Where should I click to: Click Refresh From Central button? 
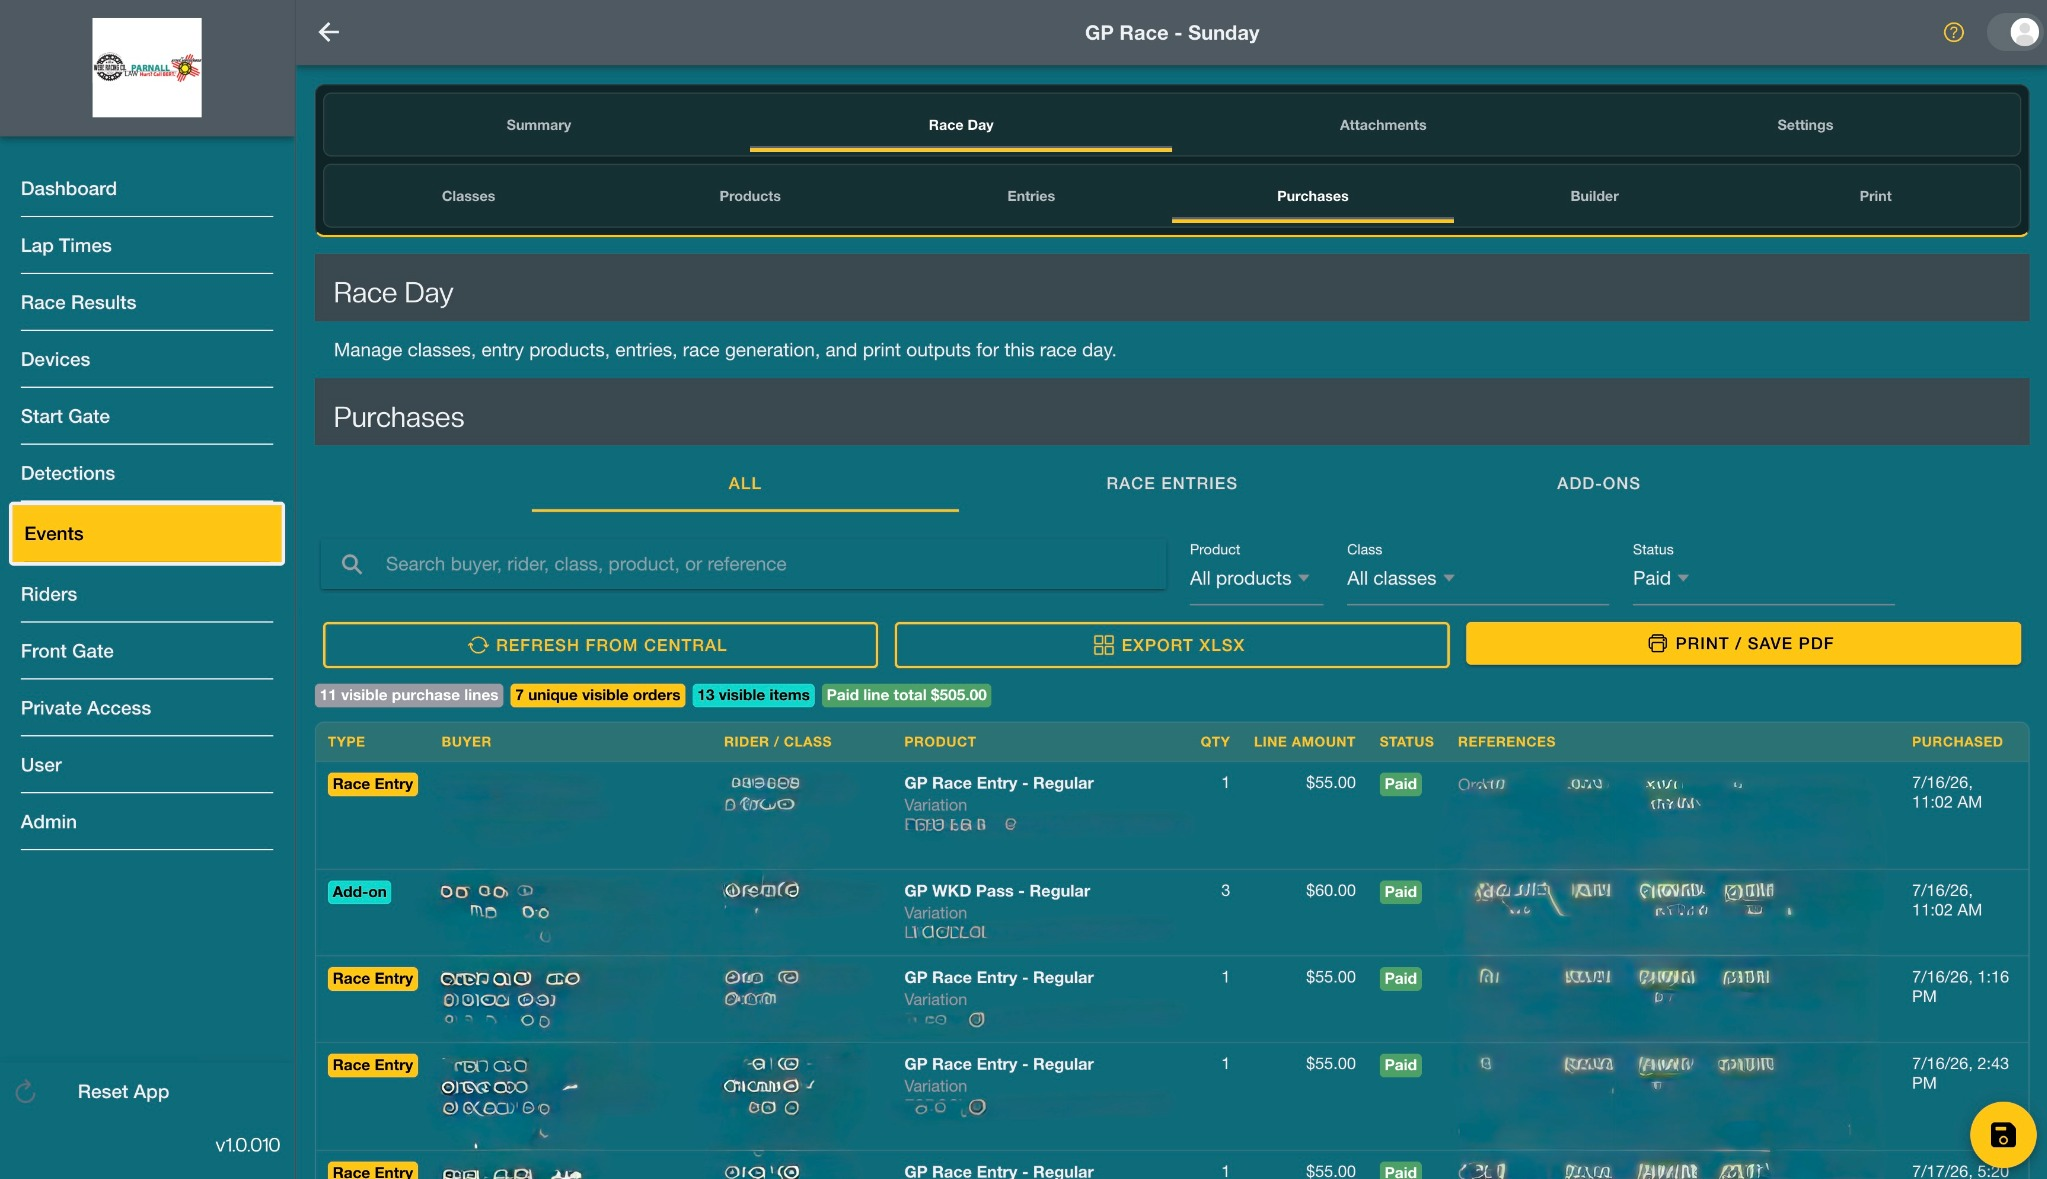pos(600,645)
